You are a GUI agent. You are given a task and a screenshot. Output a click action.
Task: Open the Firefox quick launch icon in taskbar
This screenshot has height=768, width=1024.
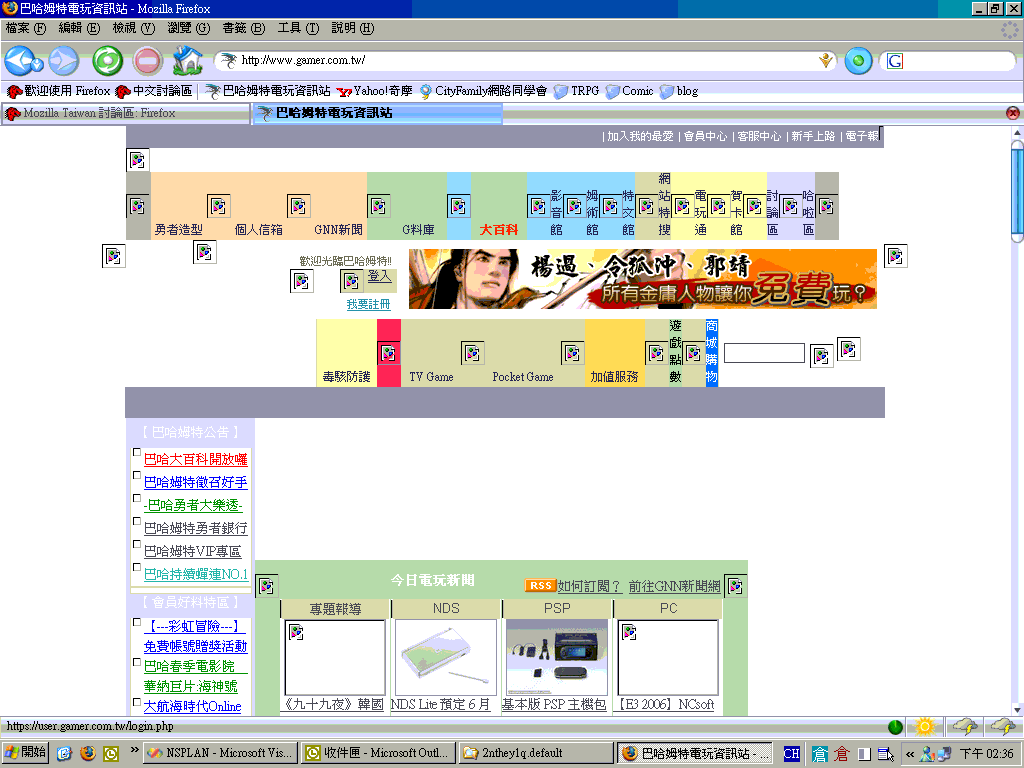pos(87,753)
